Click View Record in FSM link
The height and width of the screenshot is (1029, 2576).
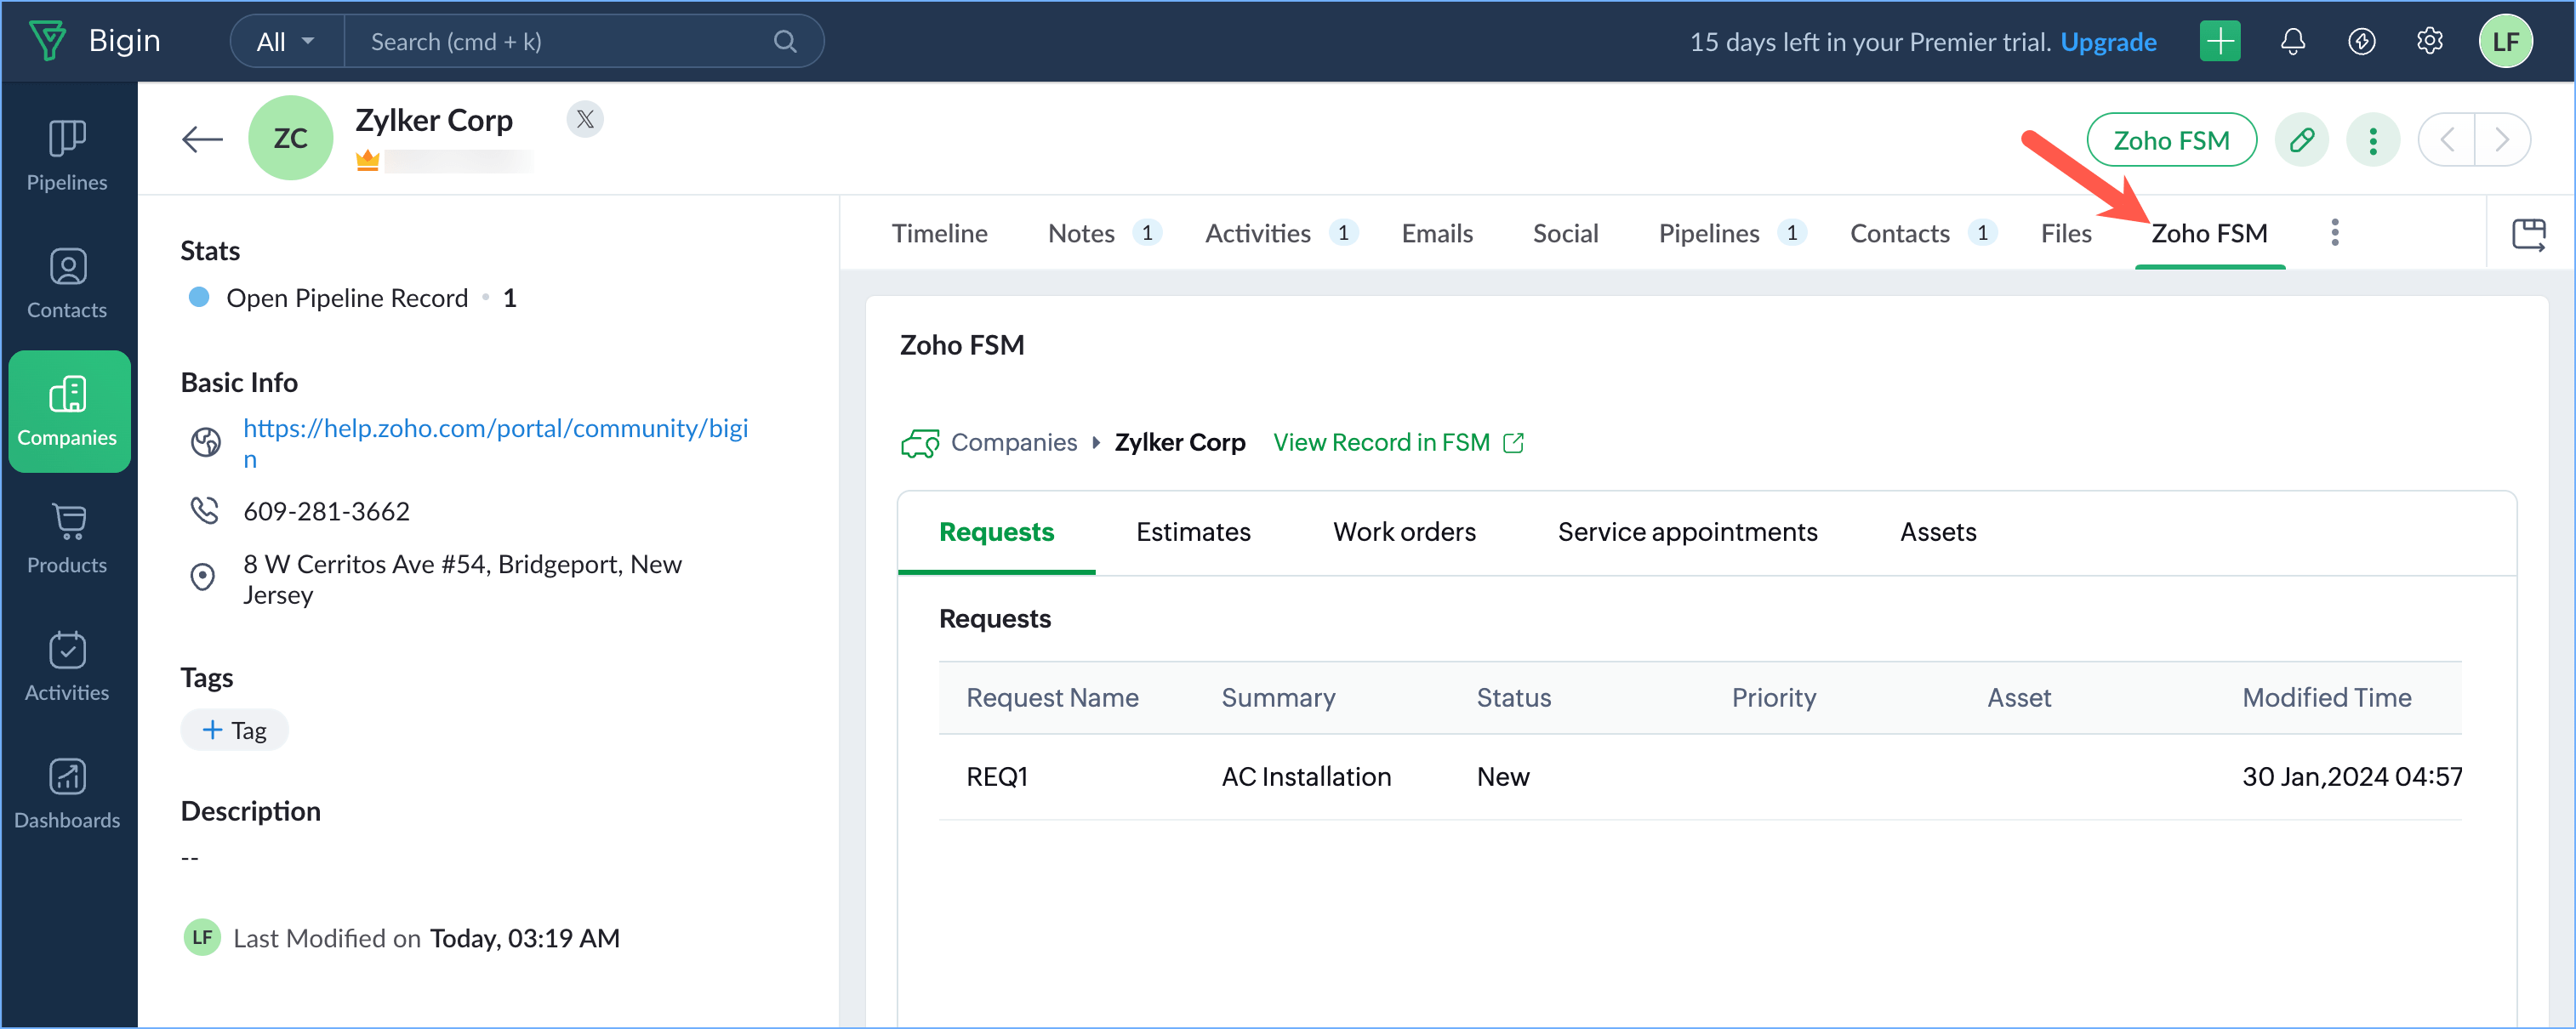click(1398, 442)
